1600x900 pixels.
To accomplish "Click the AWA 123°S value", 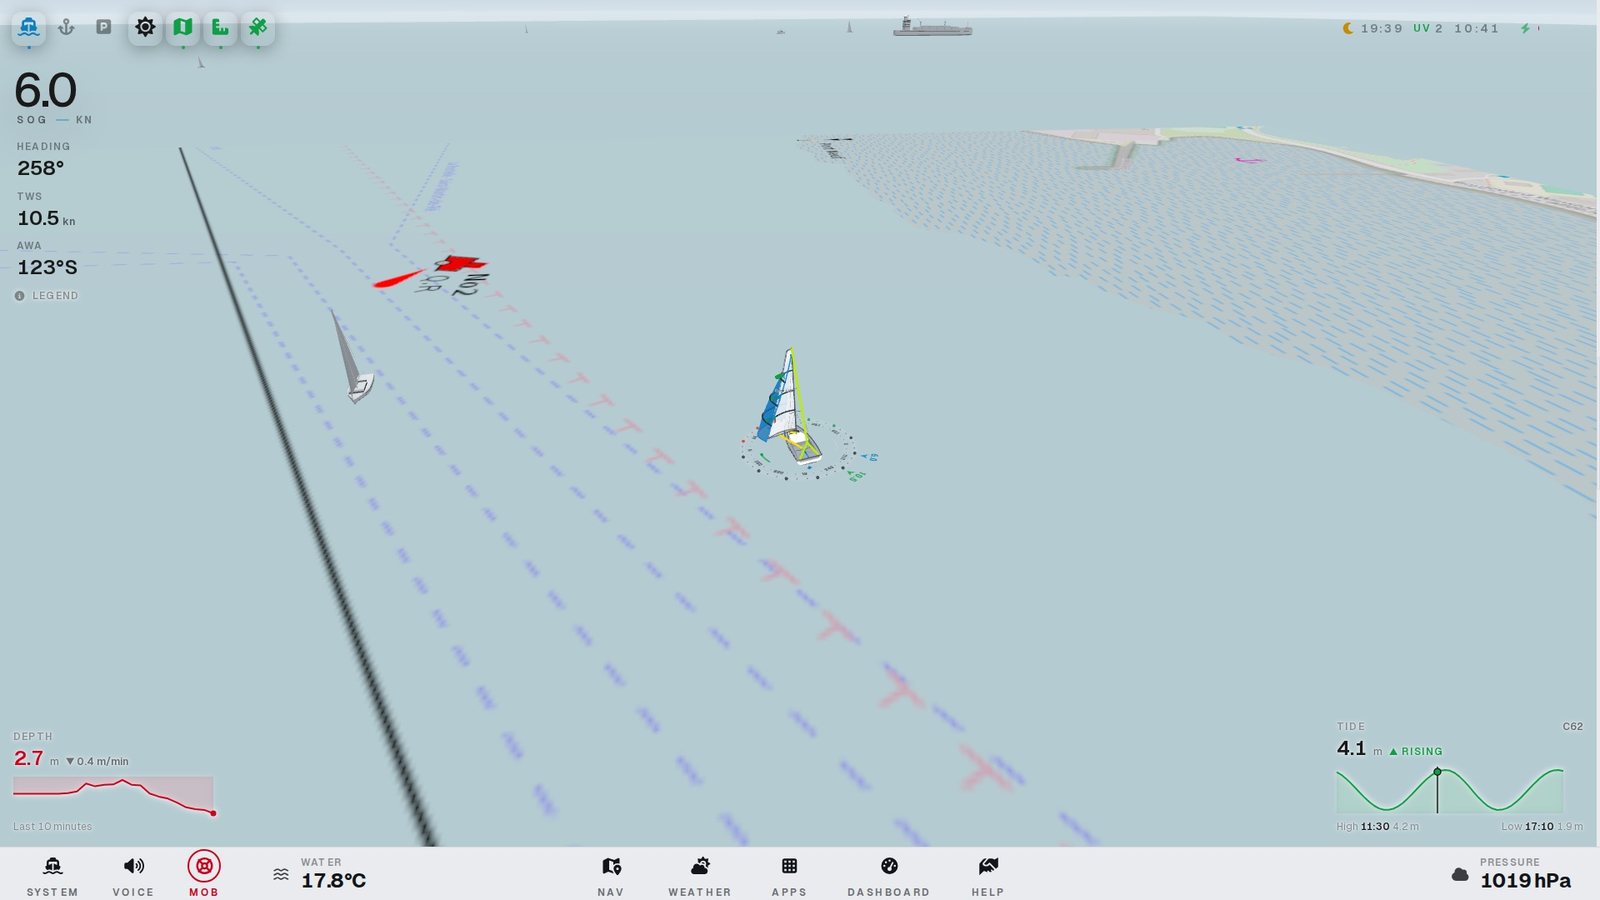I will point(47,267).
